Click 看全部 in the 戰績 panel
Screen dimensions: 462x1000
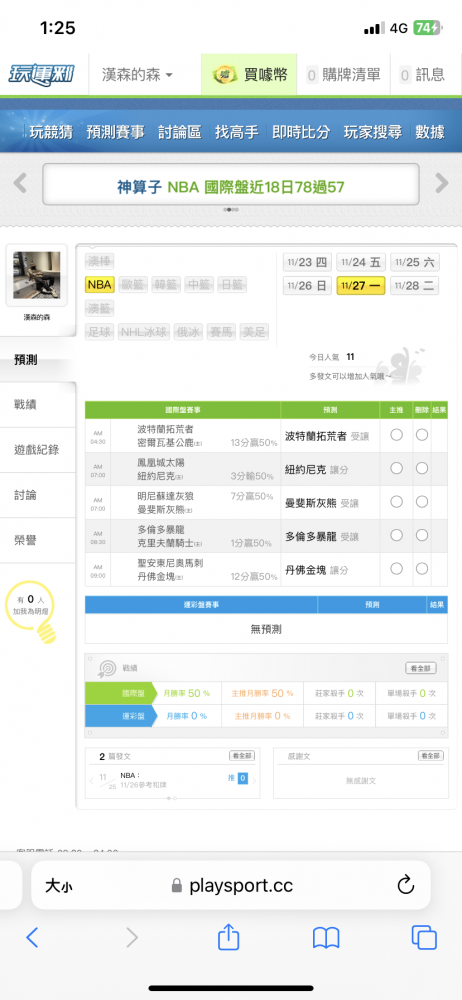coord(421,668)
